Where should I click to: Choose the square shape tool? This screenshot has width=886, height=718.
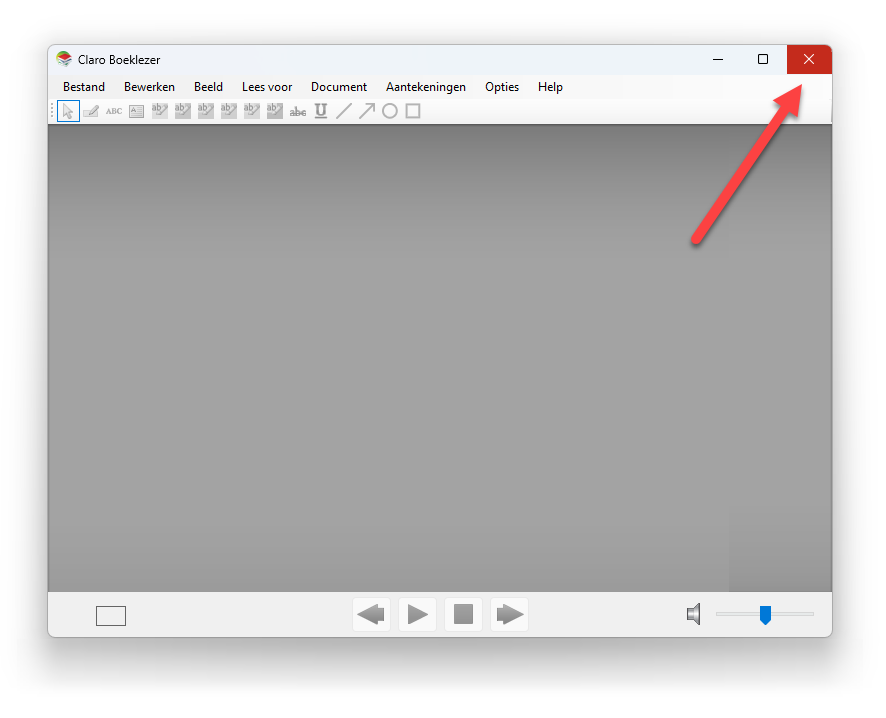pyautogui.click(x=413, y=111)
